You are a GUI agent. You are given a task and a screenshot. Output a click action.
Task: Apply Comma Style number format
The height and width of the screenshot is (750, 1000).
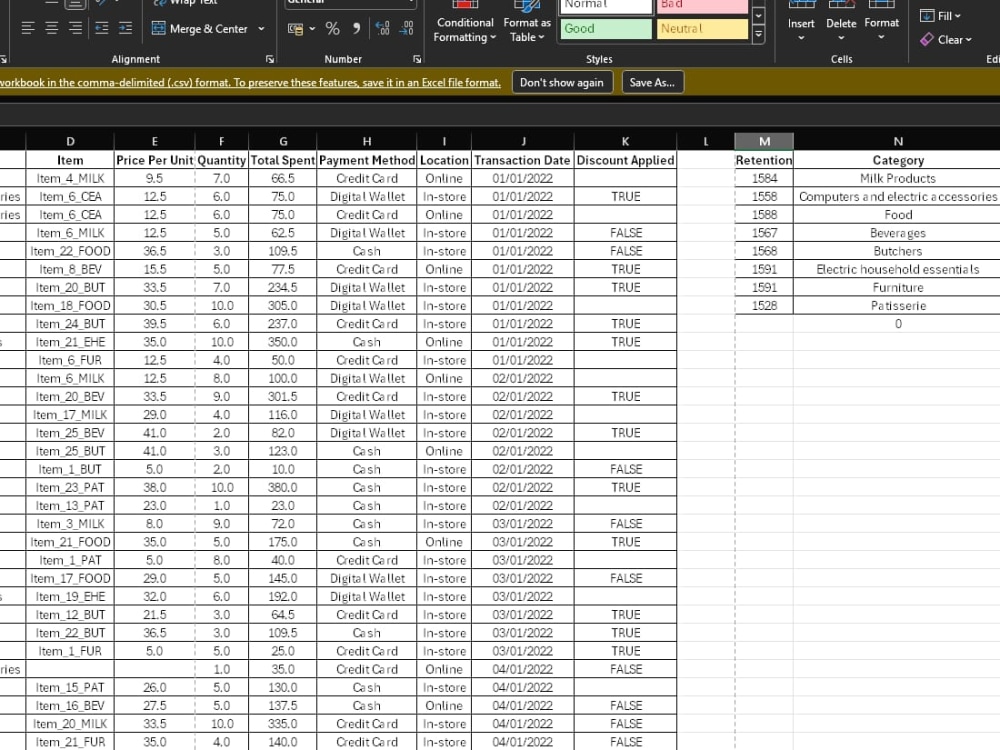tap(357, 29)
